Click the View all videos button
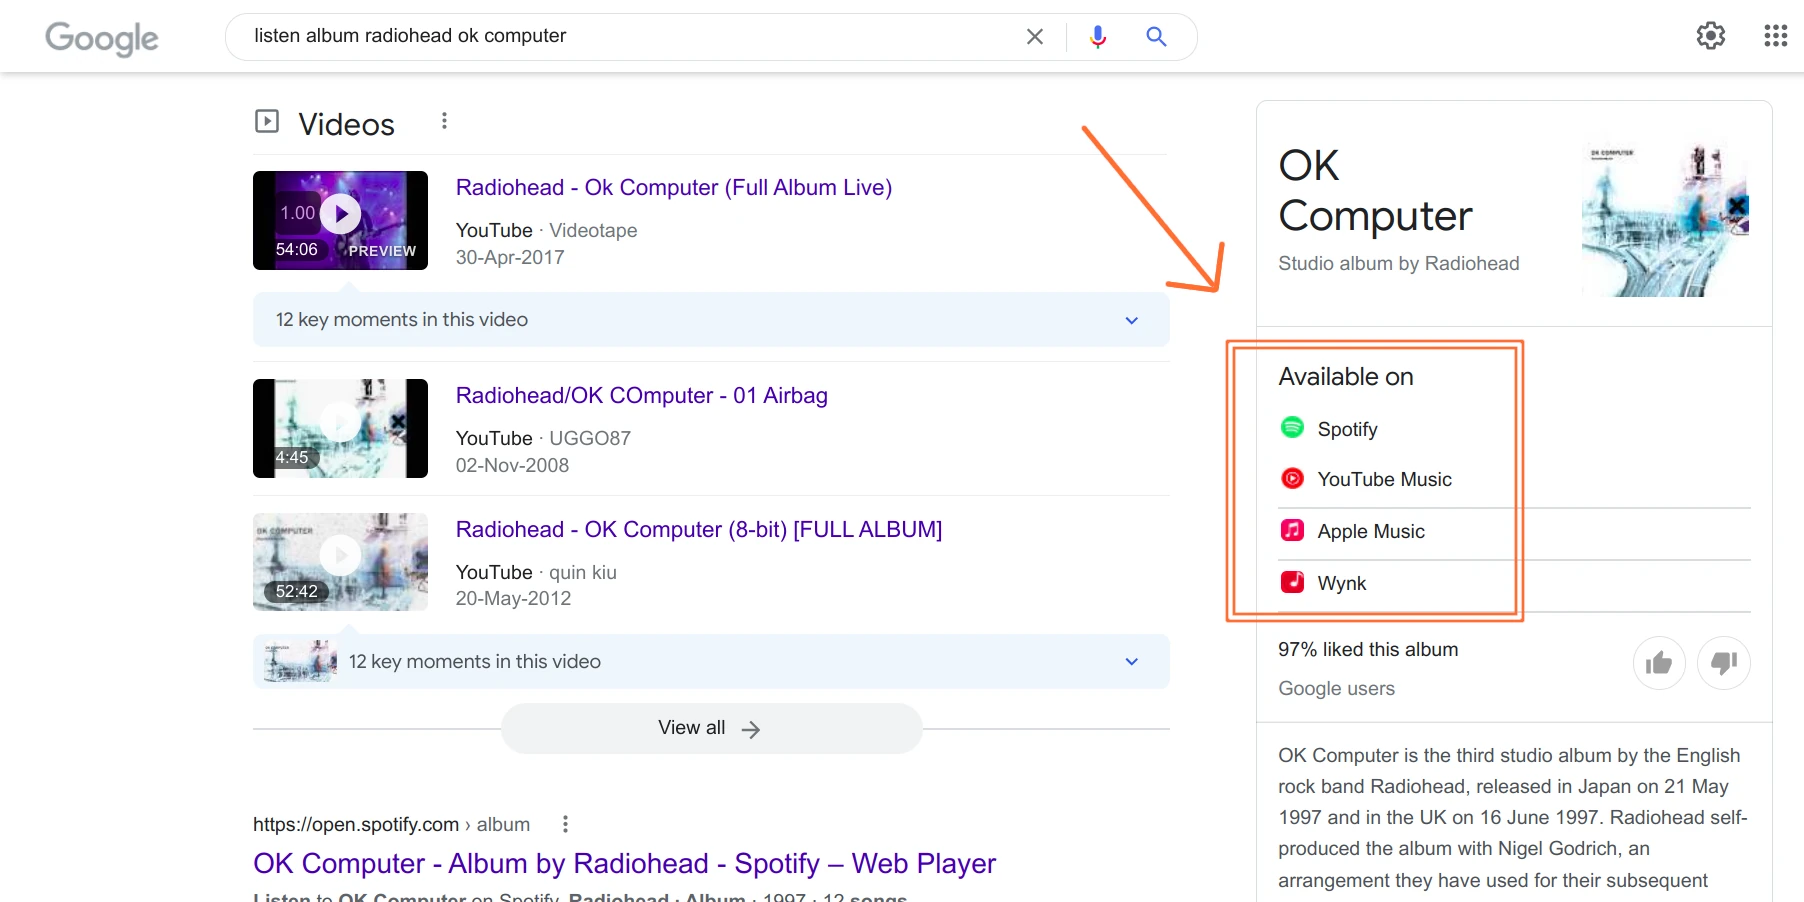This screenshot has width=1804, height=902. pos(711,728)
